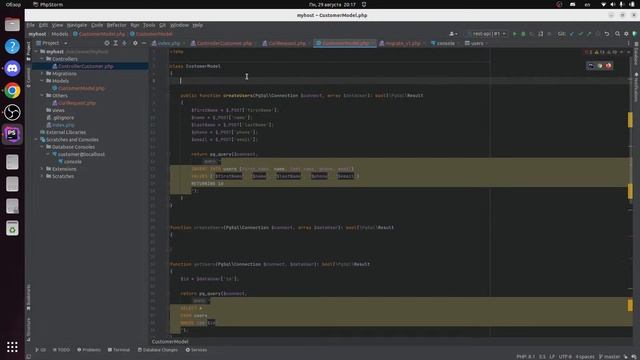Expand the Migrations folder
The height and width of the screenshot is (360, 640).
click(x=42, y=74)
